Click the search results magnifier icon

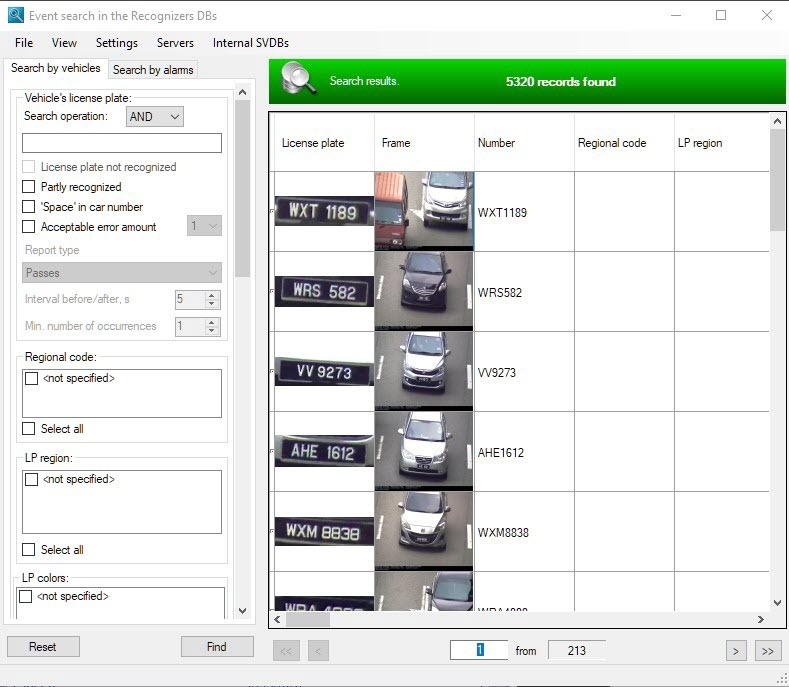[299, 80]
